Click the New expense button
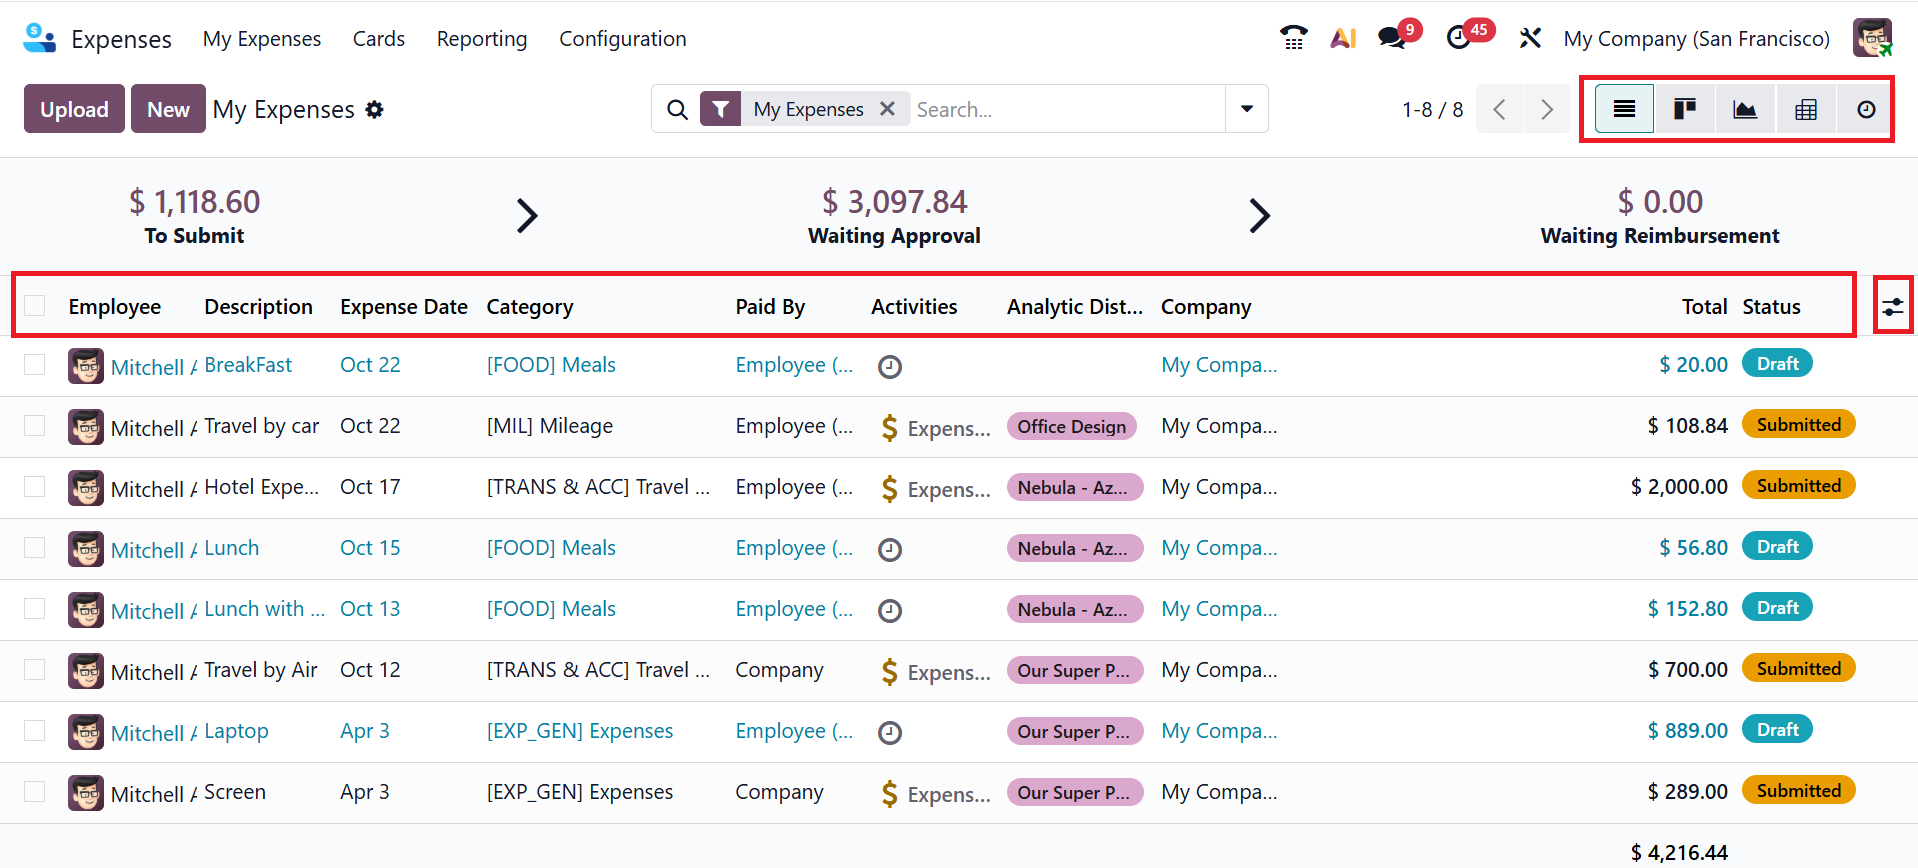 tap(168, 109)
